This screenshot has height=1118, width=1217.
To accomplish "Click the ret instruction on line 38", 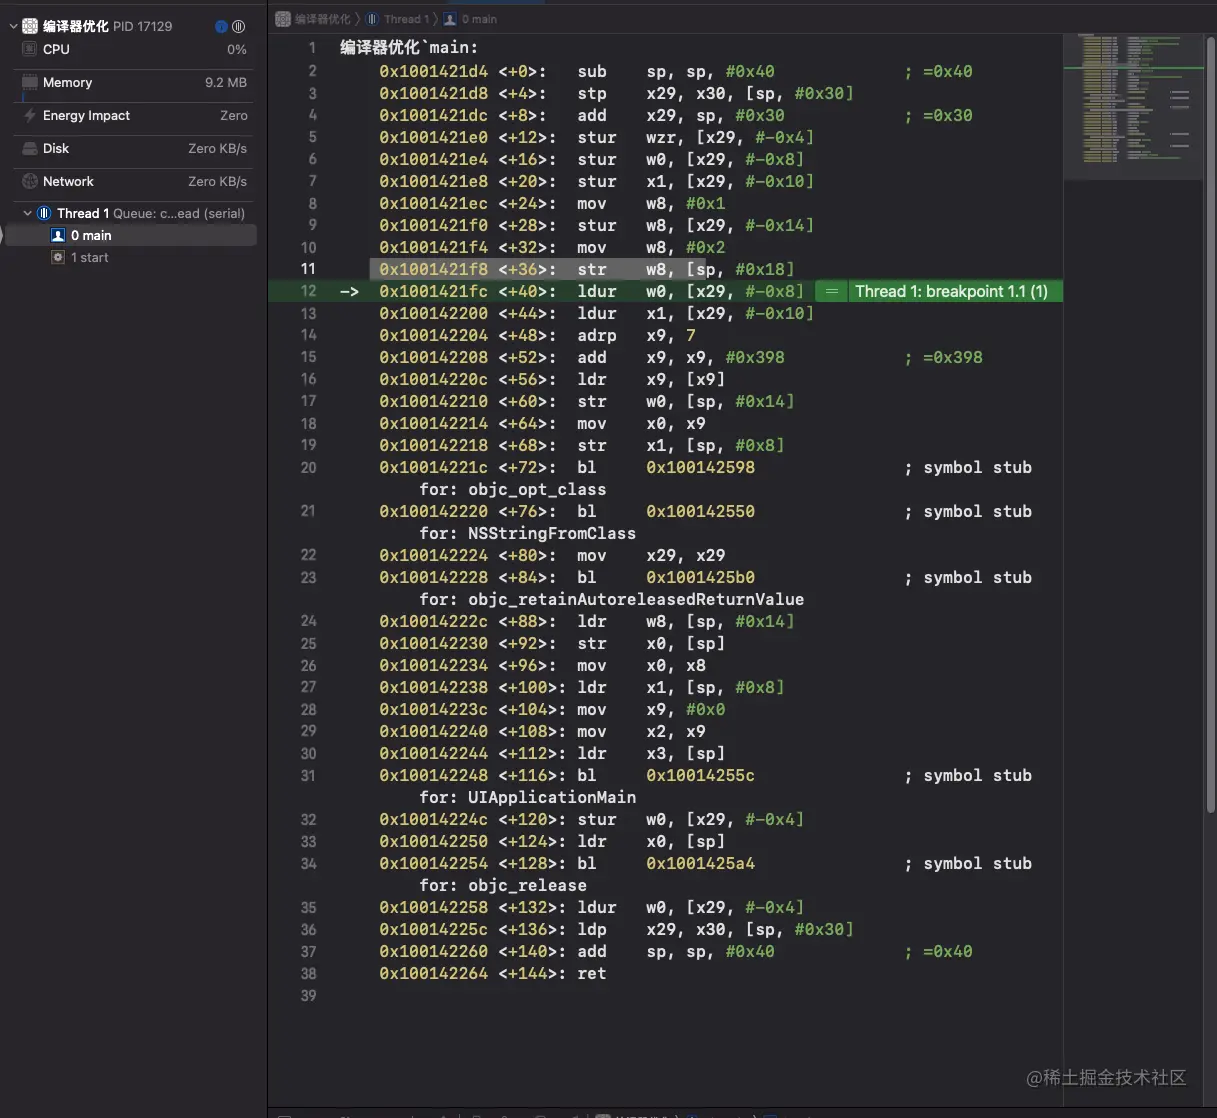I will pos(592,973).
